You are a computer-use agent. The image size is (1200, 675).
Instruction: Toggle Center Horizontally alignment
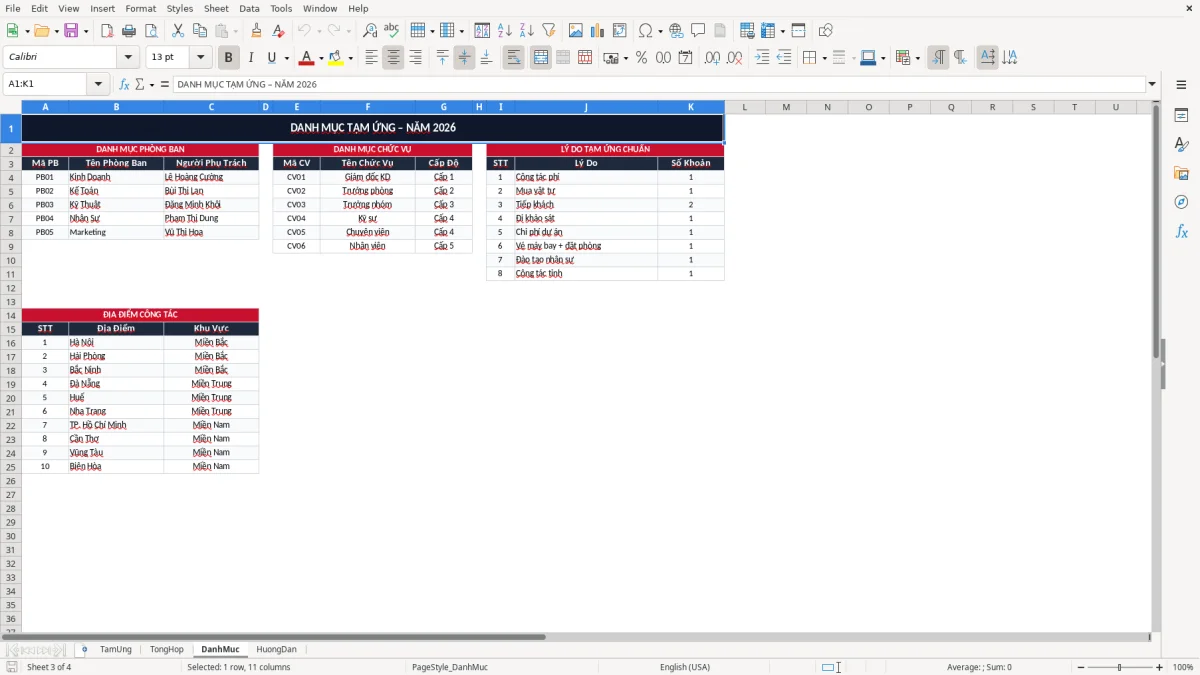click(x=393, y=58)
